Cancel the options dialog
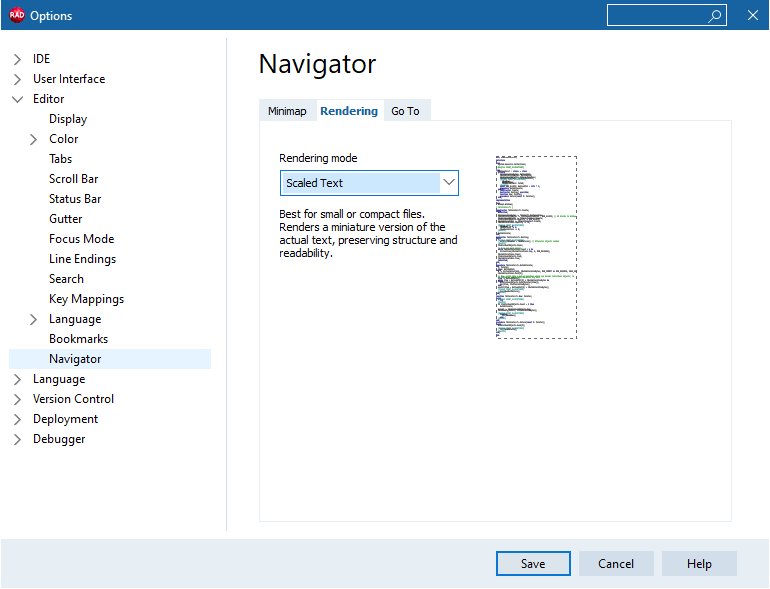Screen dimensions: 770x589 616,563
